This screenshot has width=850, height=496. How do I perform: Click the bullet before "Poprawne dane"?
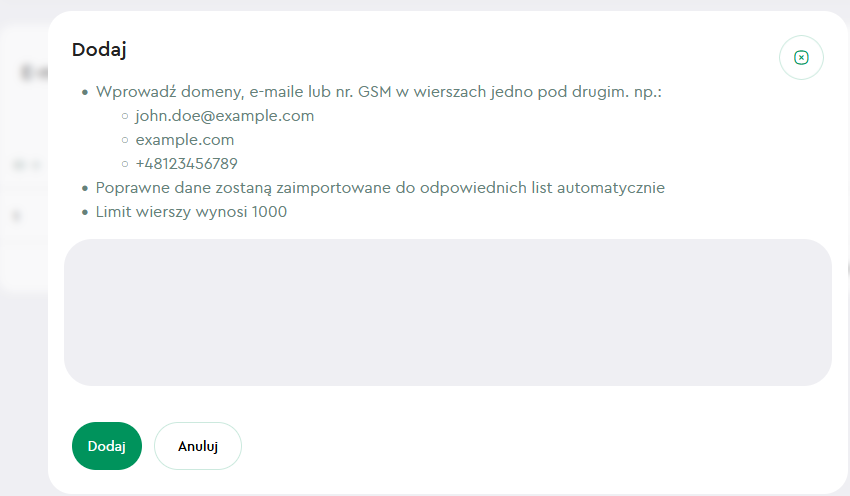tap(85, 188)
